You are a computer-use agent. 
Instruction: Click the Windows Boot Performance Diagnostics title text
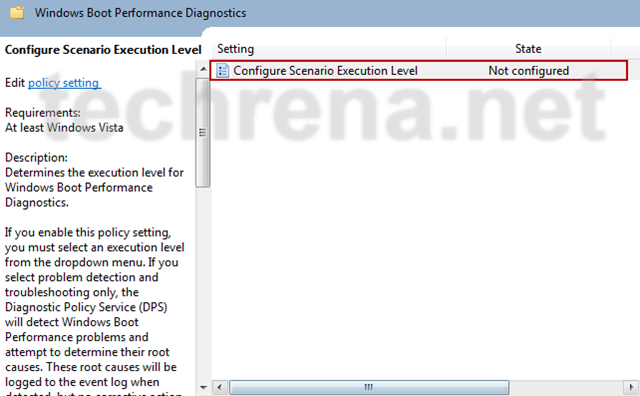point(140,13)
